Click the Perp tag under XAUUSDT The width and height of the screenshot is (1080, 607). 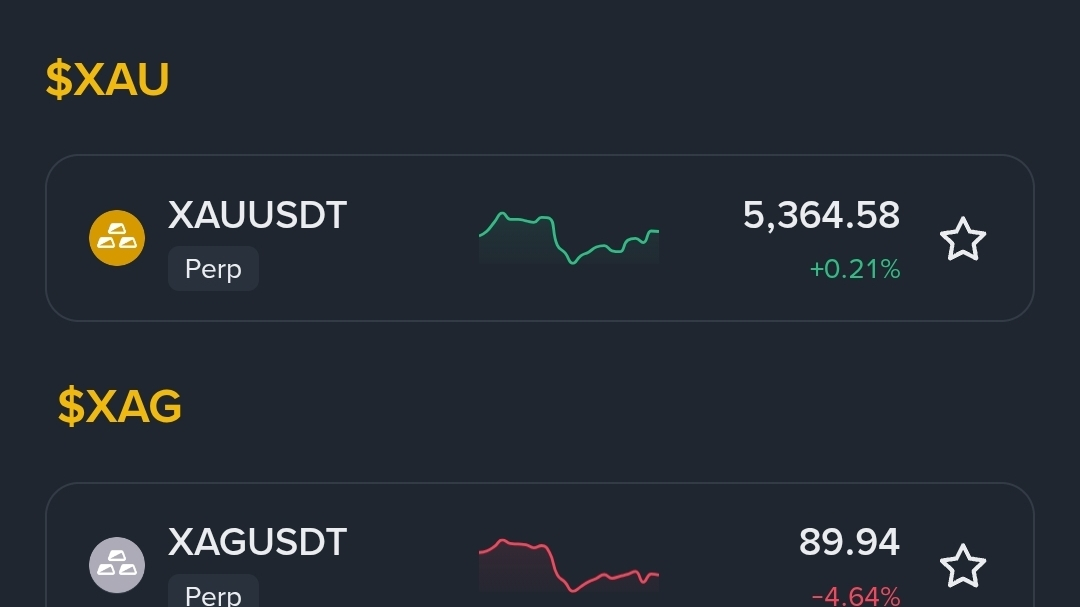pos(214,269)
